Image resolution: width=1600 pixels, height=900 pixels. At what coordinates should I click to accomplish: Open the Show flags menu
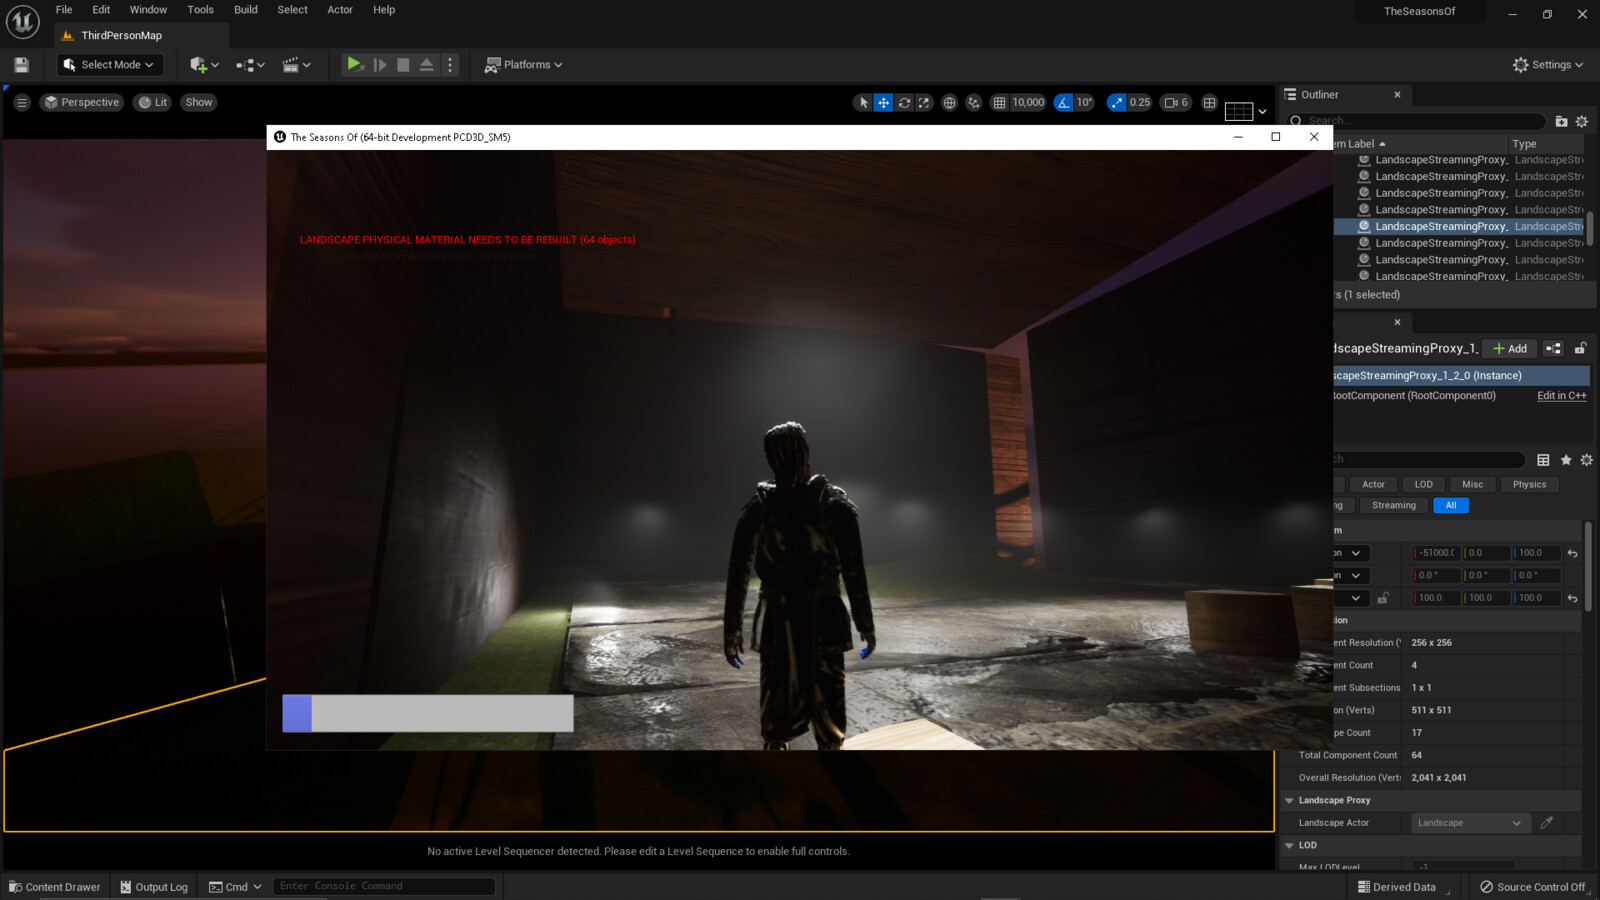199,102
